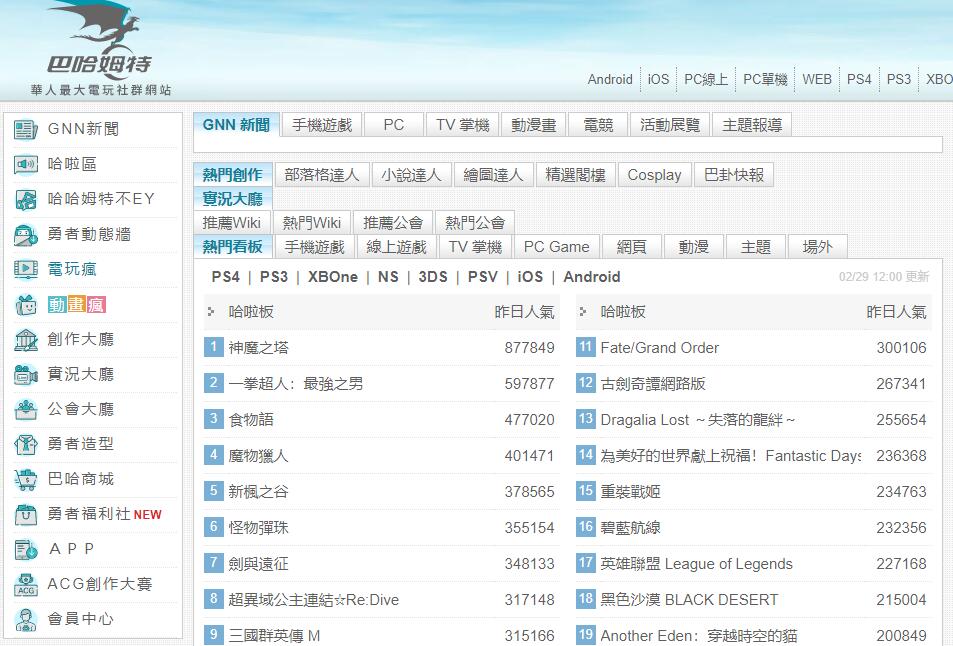
Task: Click the 勇者動態牆 sidebar icon
Action: [x=26, y=235]
